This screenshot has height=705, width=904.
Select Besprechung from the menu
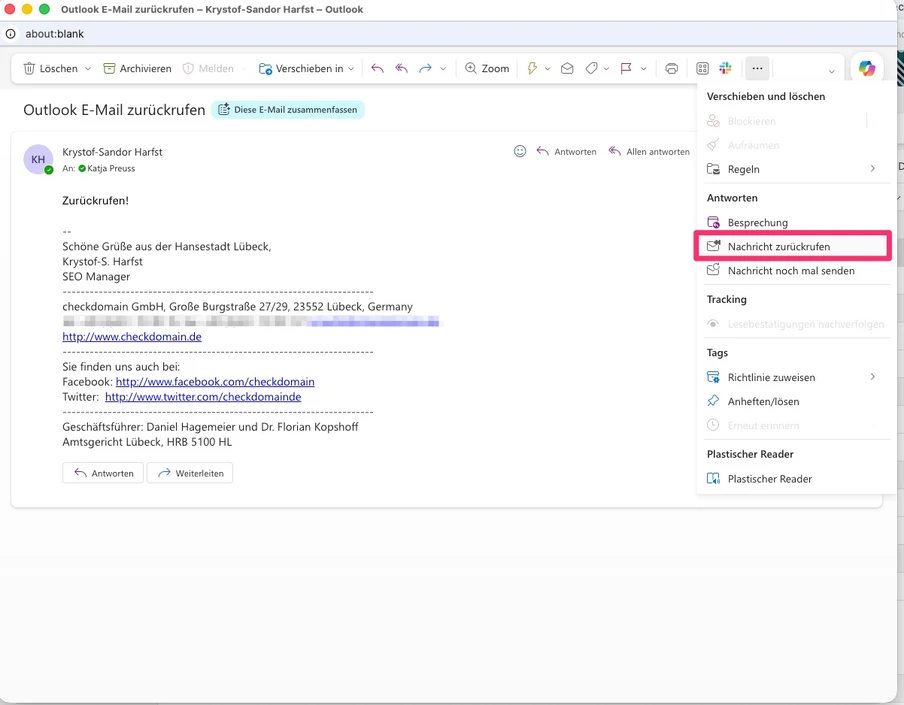793,223
